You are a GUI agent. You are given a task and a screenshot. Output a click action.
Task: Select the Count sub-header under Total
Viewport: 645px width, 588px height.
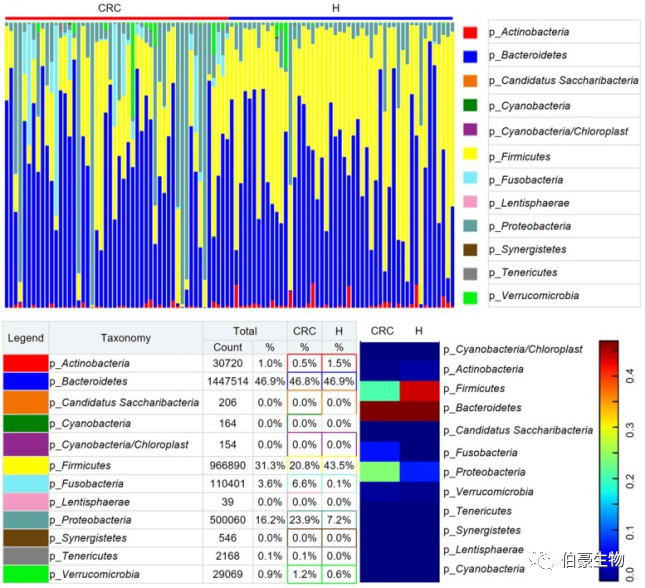[x=228, y=347]
